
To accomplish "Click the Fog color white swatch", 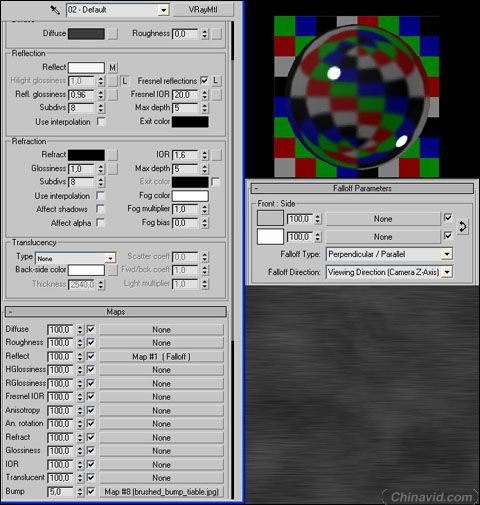I will coord(190,196).
